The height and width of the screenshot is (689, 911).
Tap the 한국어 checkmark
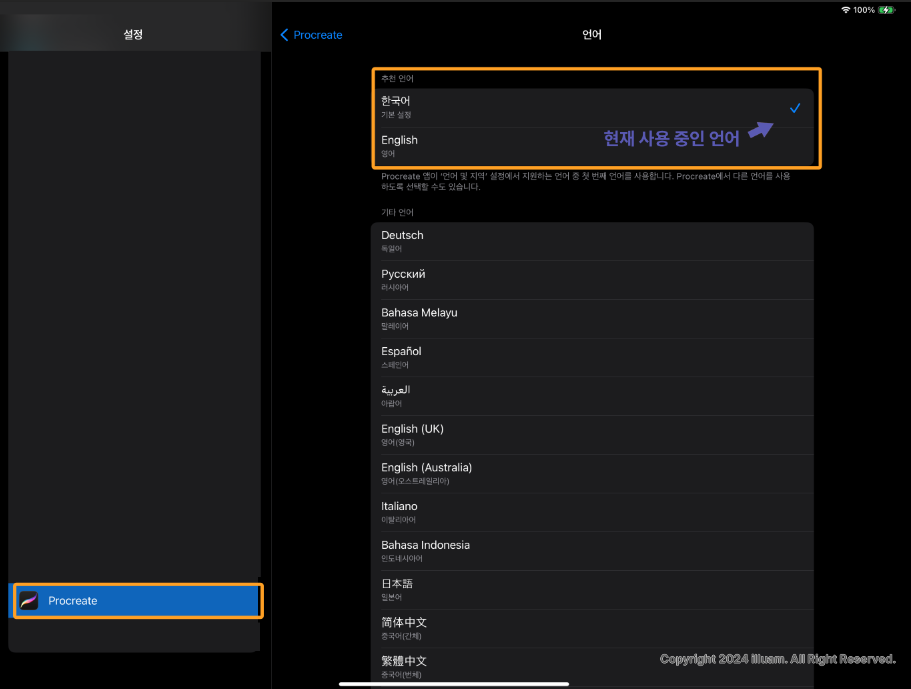pyautogui.click(x=795, y=108)
